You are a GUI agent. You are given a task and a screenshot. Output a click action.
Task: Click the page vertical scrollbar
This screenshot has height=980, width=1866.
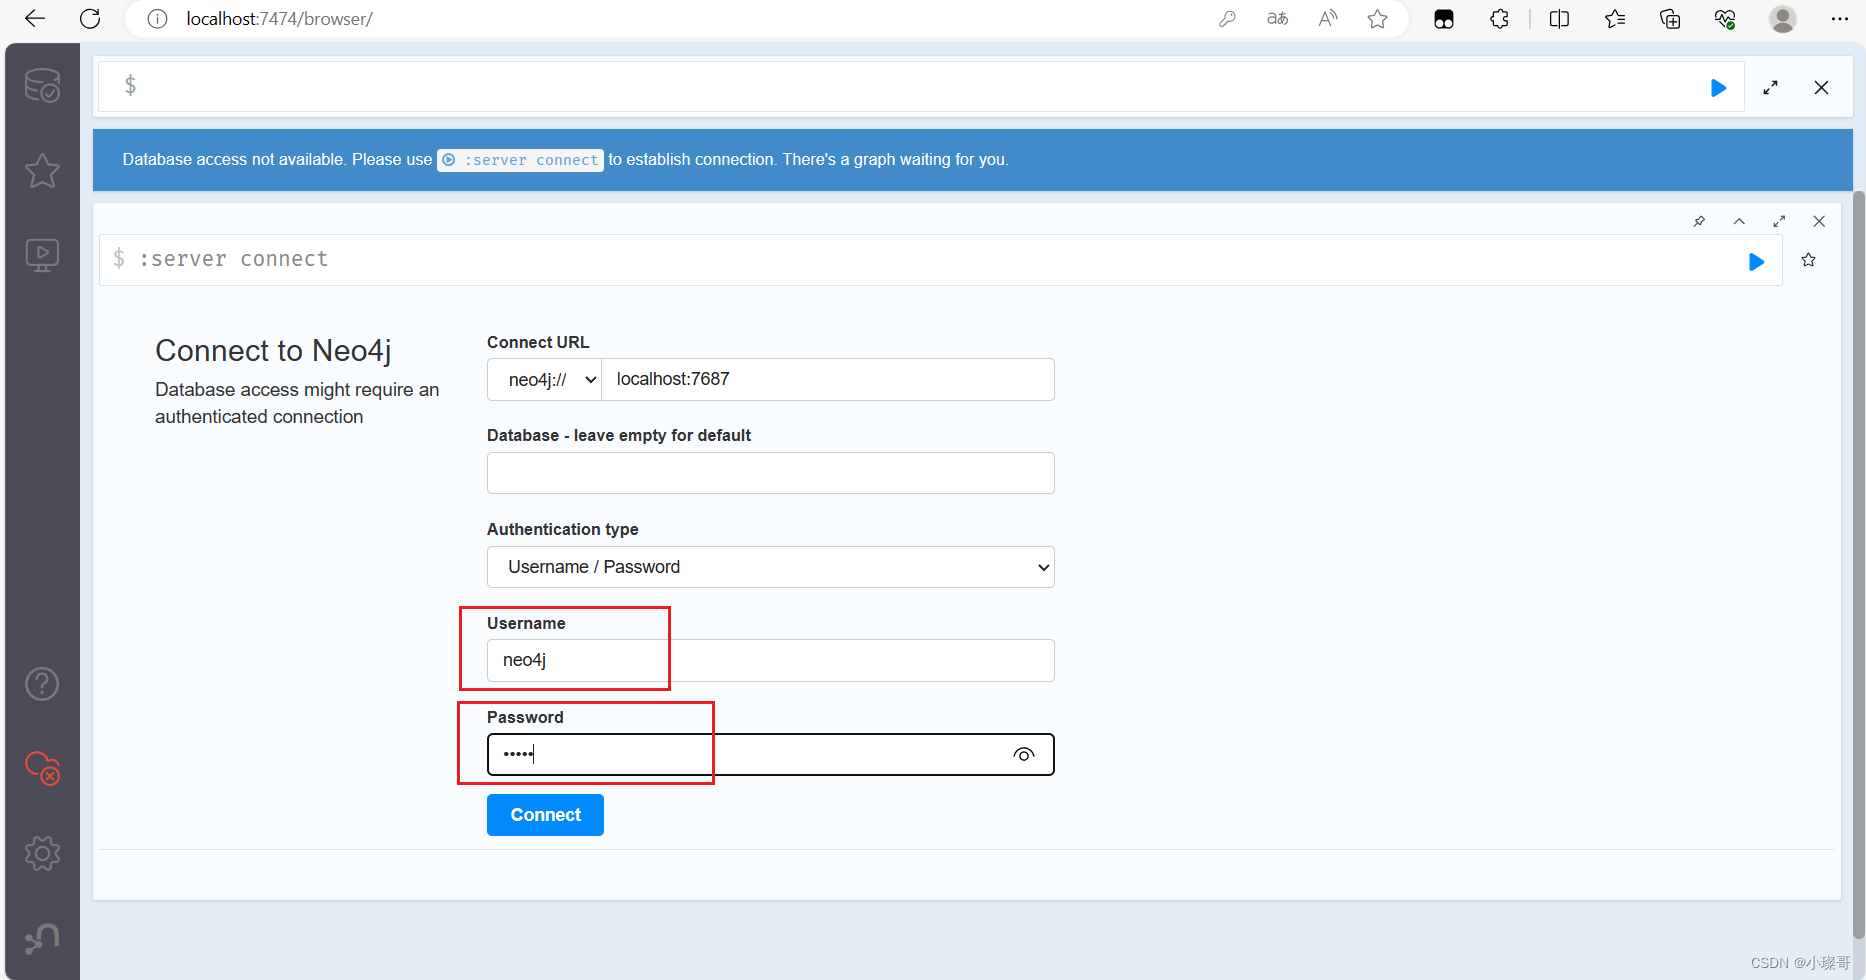pyautogui.click(x=1859, y=565)
